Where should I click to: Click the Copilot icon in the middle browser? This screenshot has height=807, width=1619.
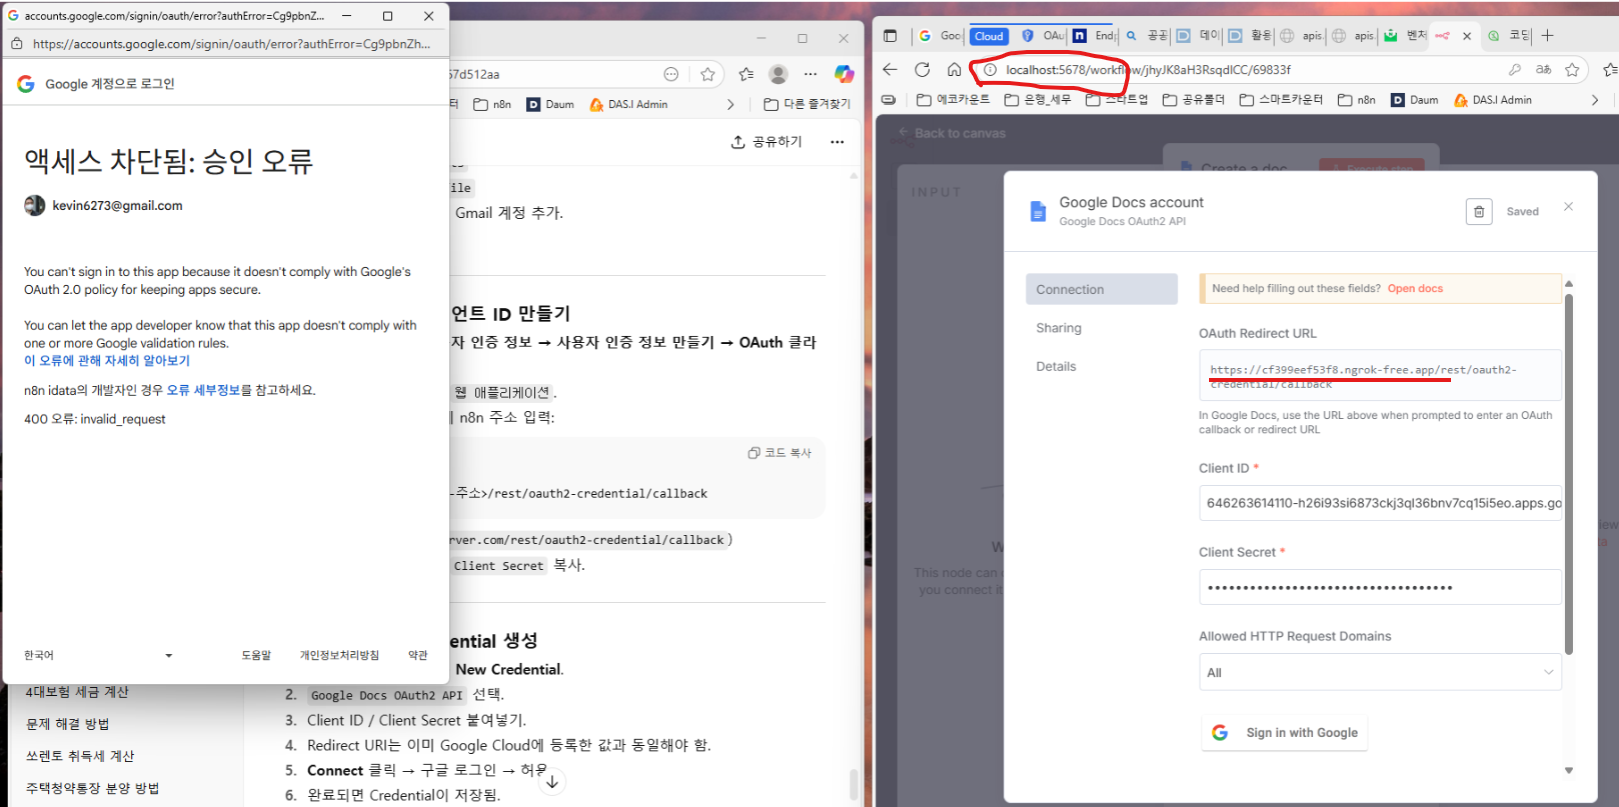(845, 74)
